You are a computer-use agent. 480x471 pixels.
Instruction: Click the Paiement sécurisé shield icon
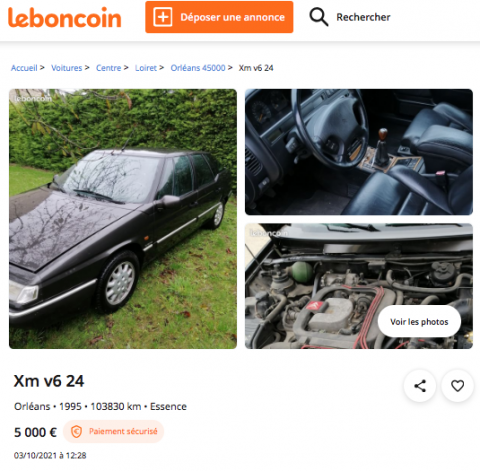coord(76,432)
